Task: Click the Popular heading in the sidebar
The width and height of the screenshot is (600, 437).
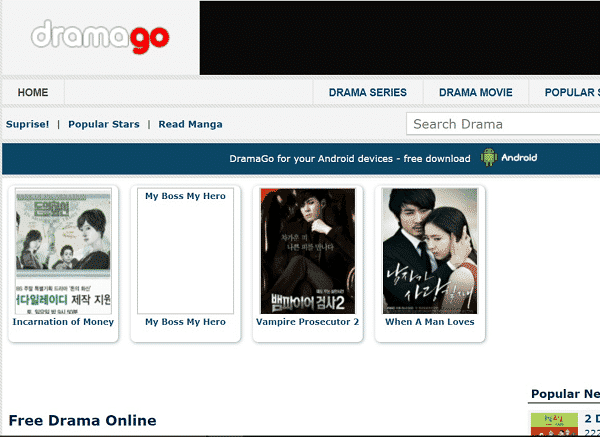Action: point(565,394)
